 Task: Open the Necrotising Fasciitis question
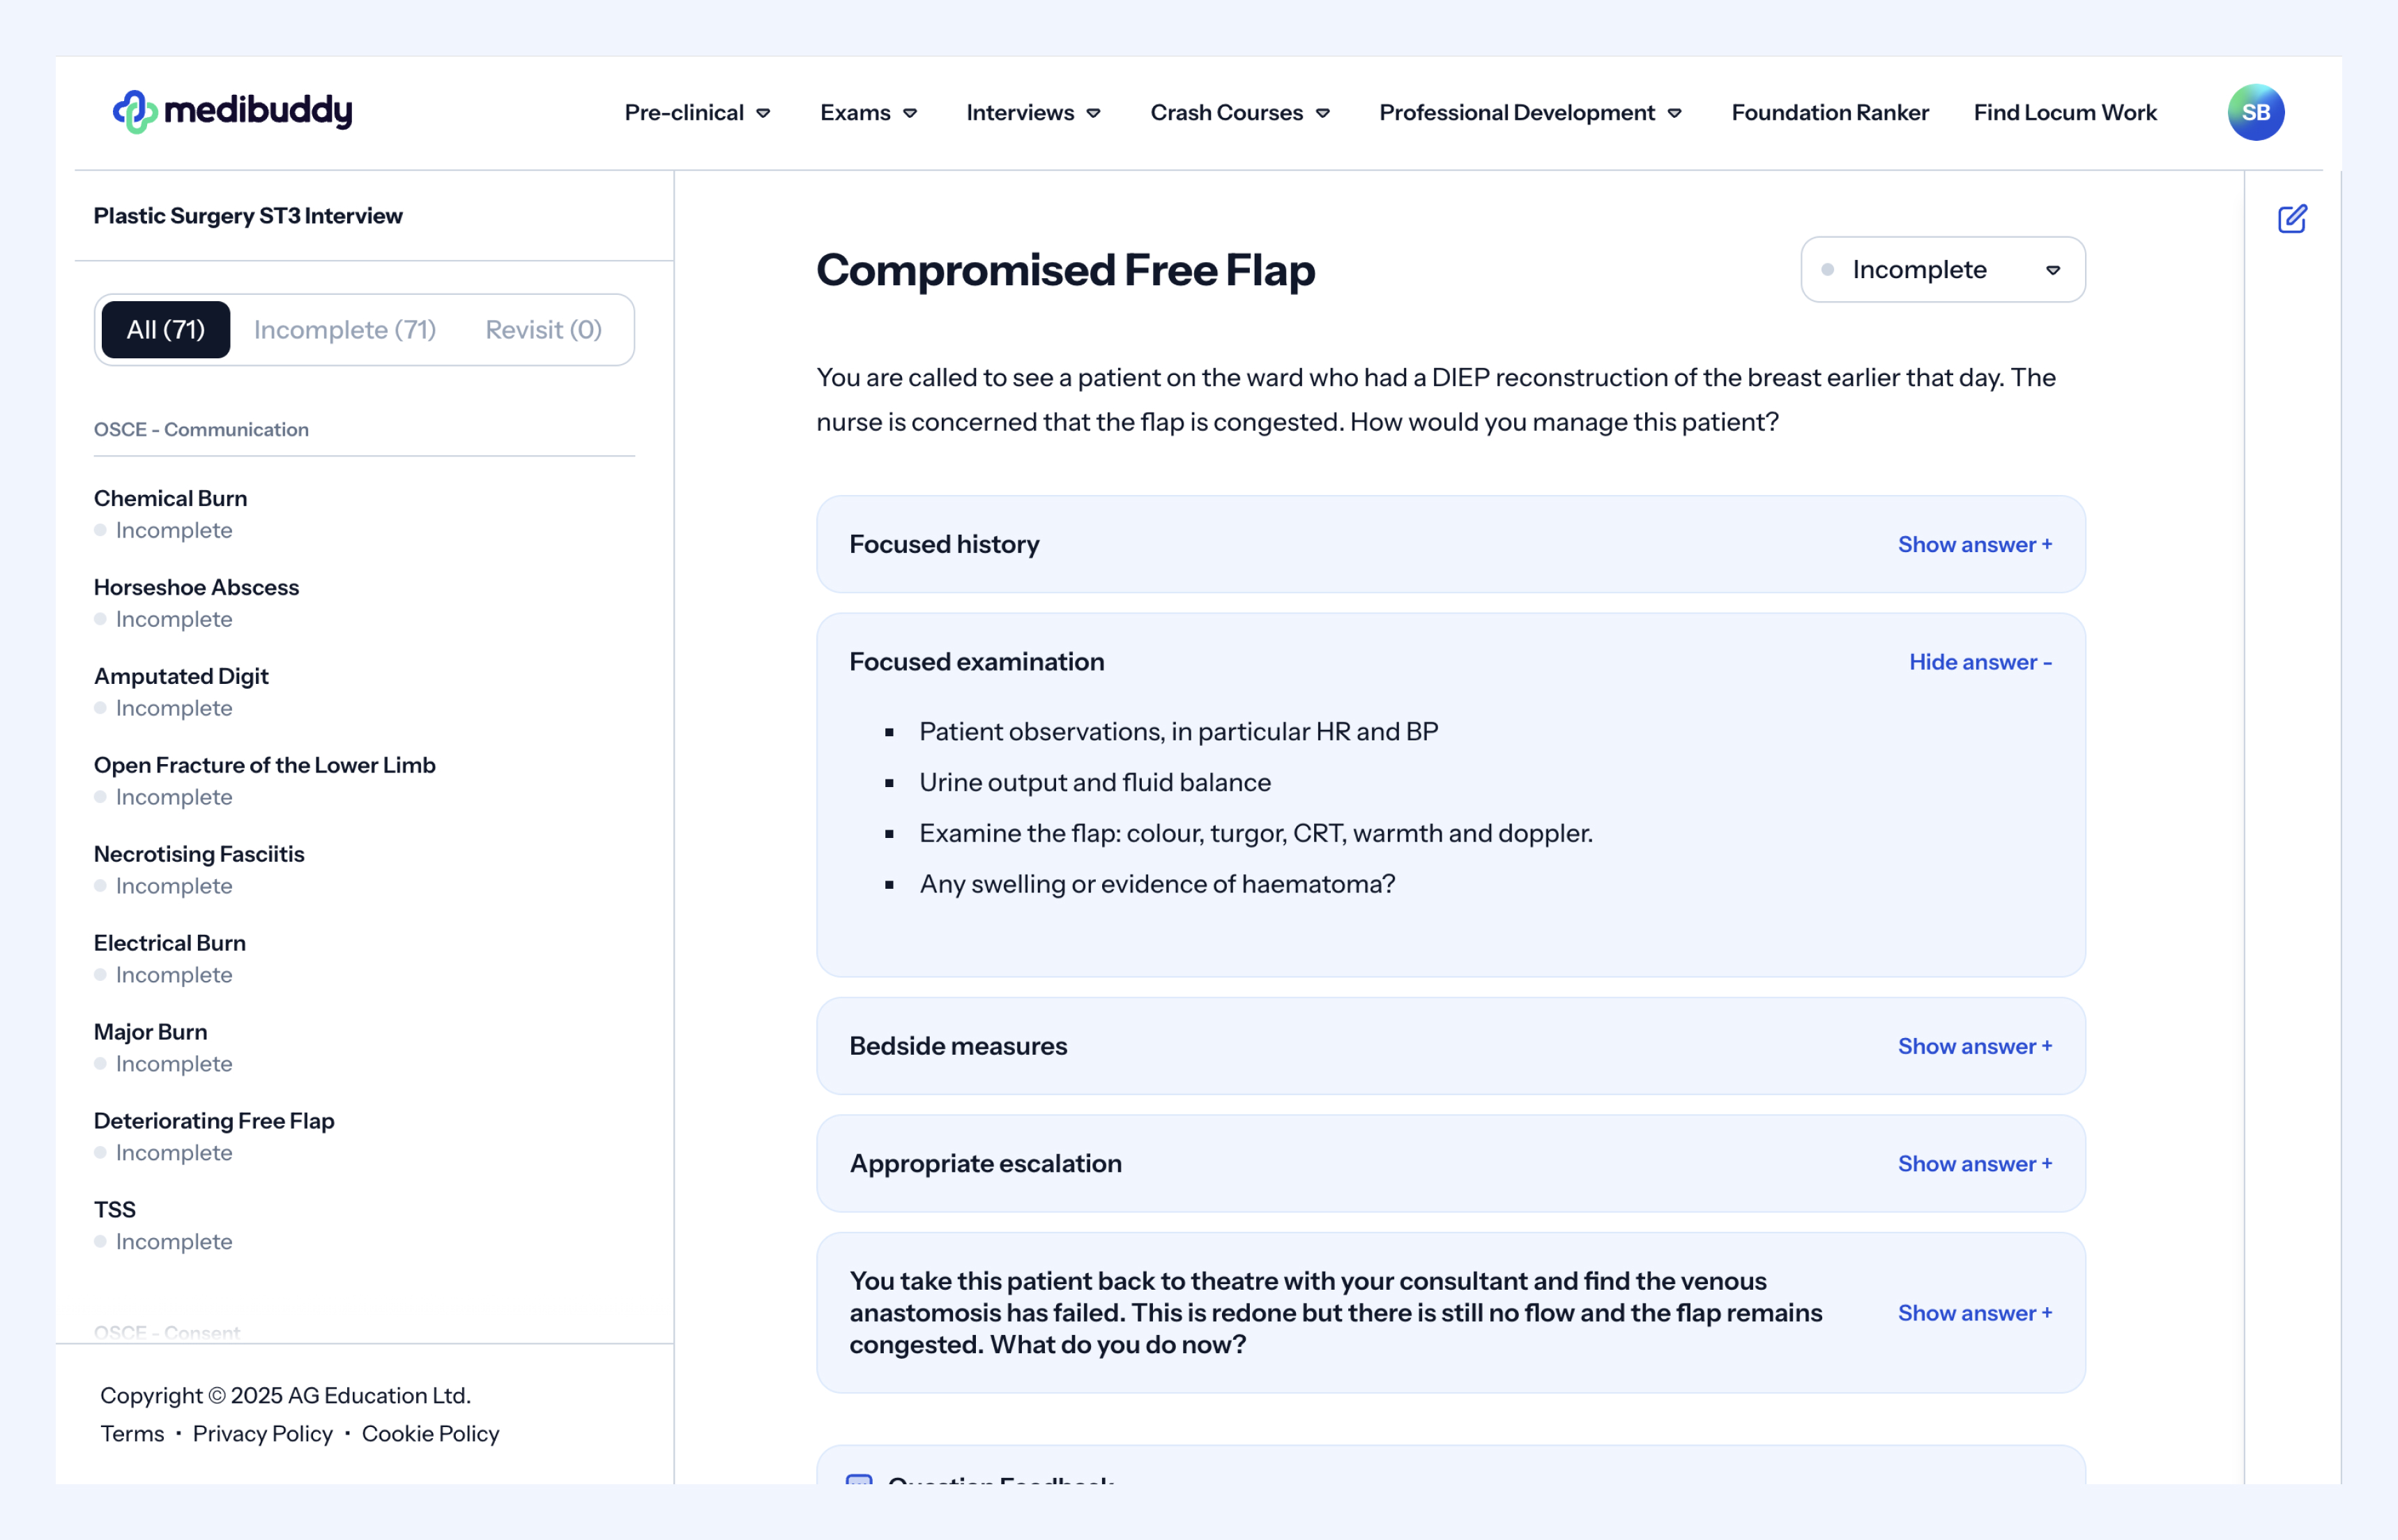point(199,854)
